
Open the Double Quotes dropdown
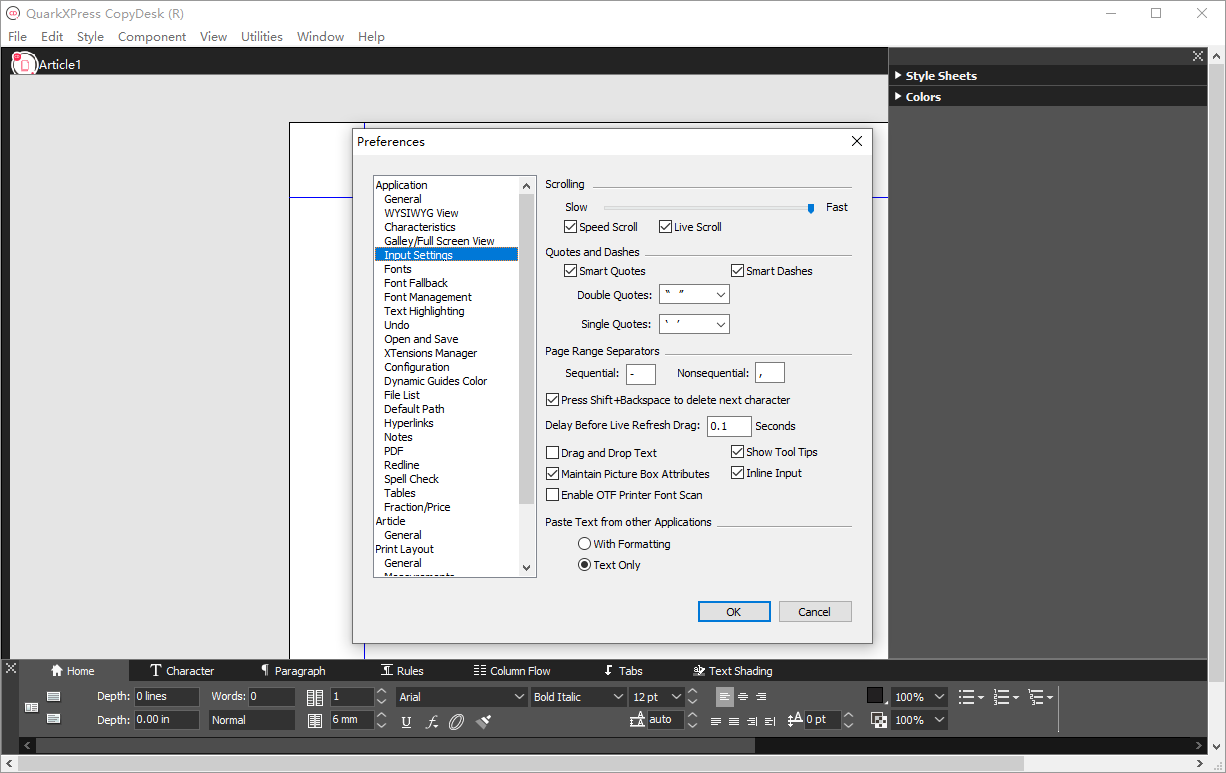tap(694, 295)
